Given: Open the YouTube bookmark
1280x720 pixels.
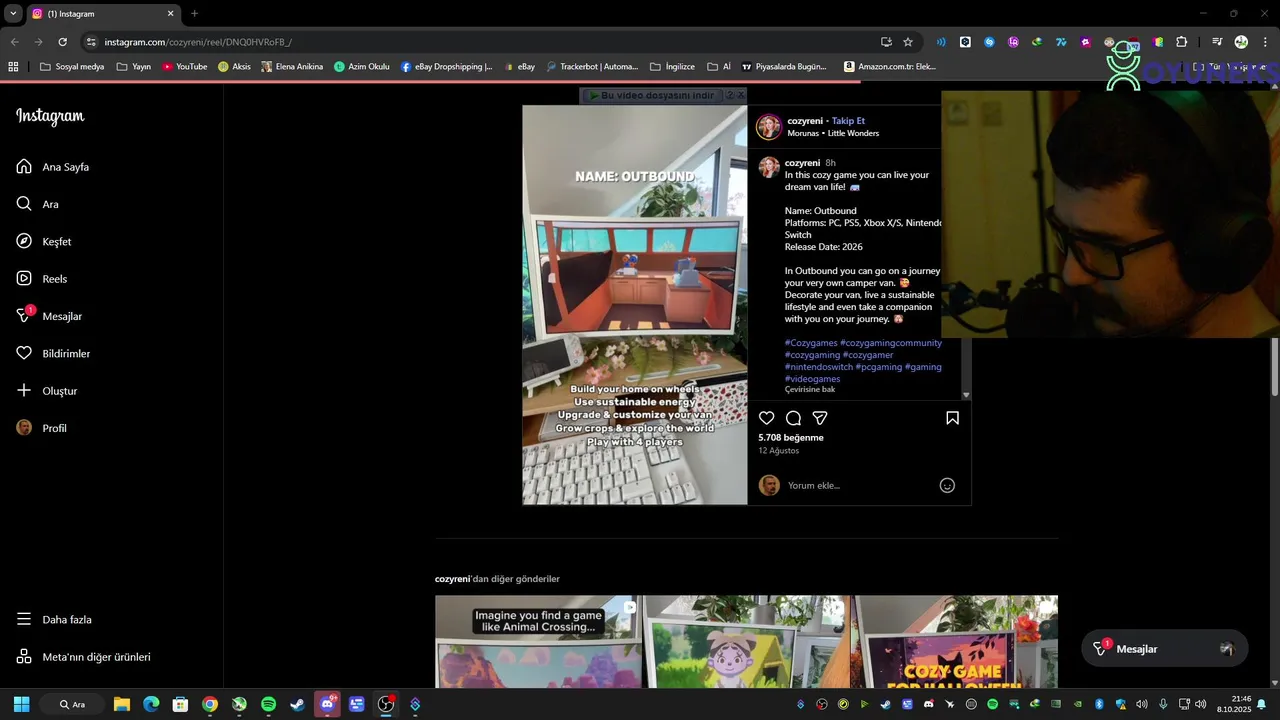Looking at the screenshot, I should 184,67.
